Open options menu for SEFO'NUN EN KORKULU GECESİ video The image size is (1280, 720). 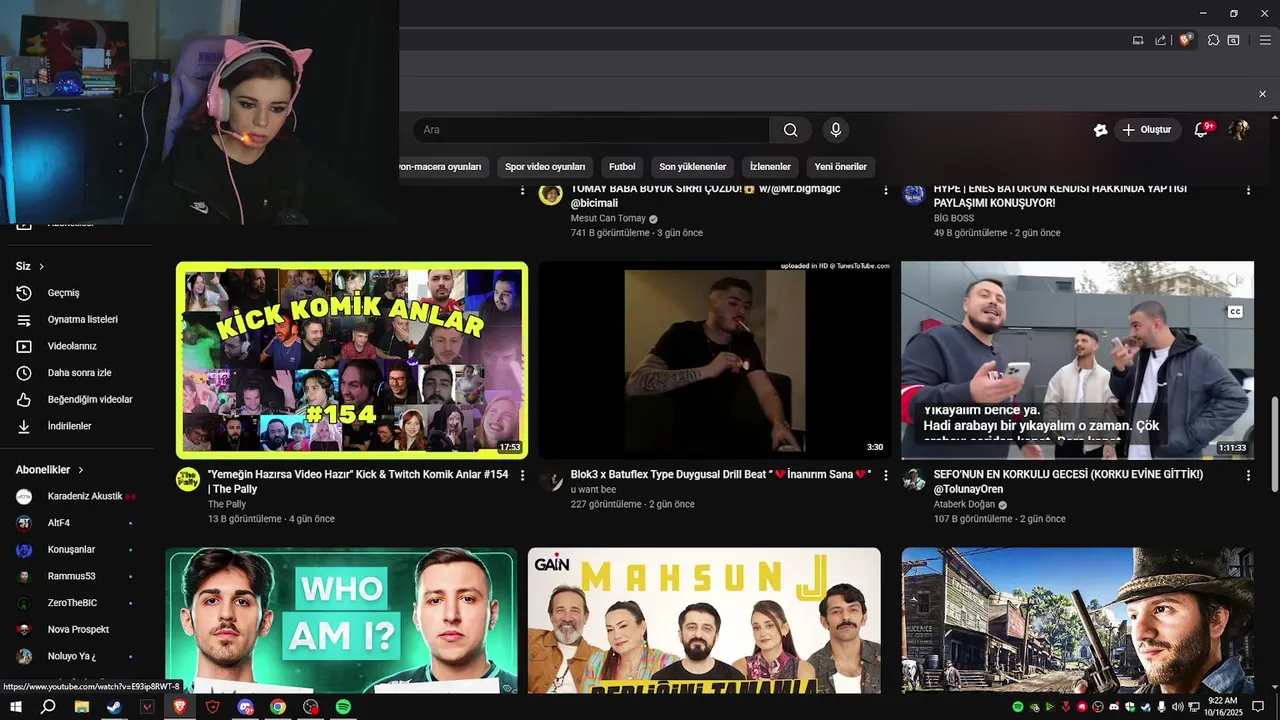pyautogui.click(x=1248, y=475)
